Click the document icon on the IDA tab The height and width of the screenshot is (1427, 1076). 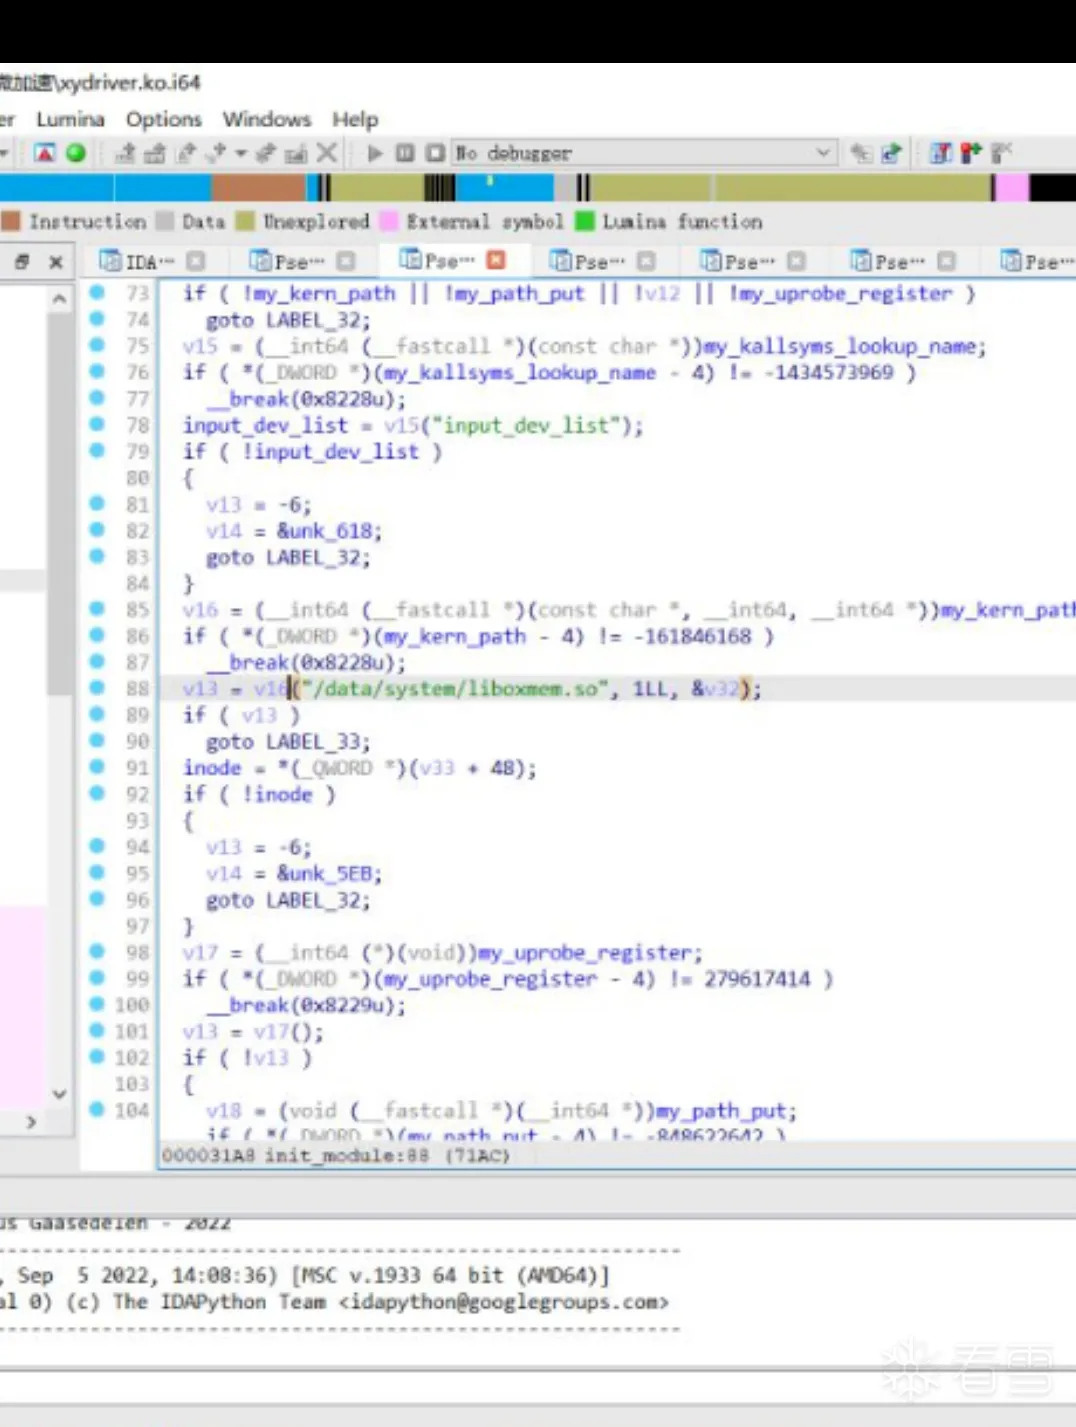(110, 261)
